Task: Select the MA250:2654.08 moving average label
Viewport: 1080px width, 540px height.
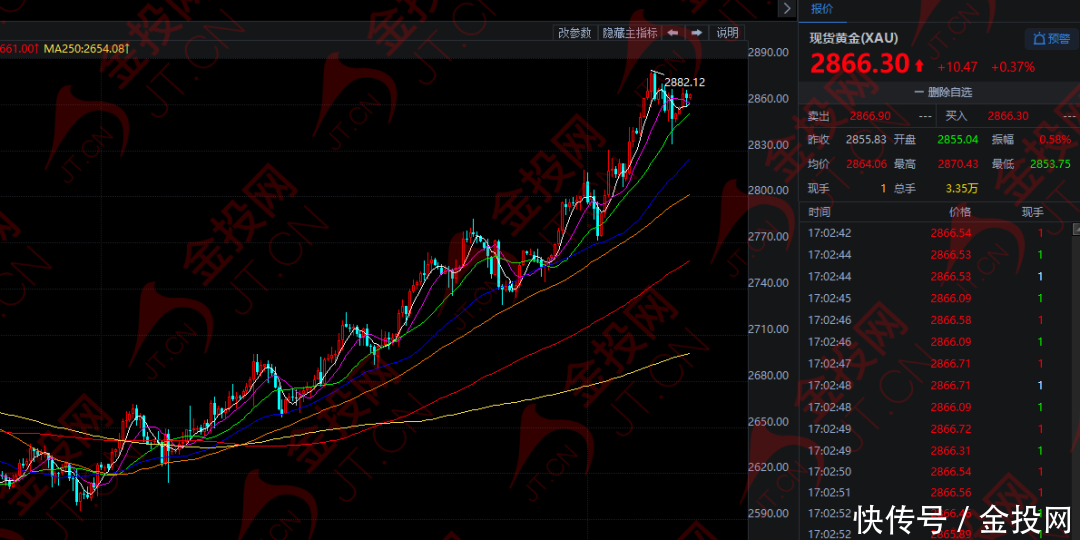Action: (87, 48)
